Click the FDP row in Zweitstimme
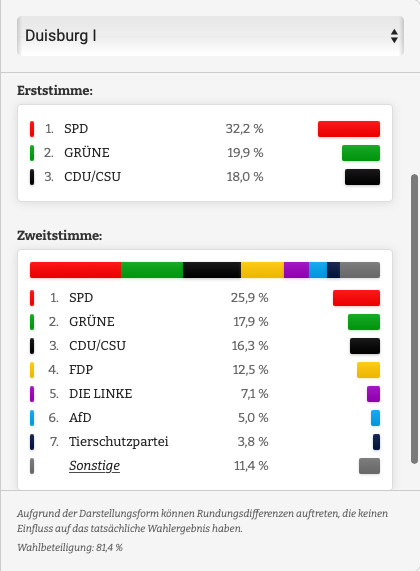 [x=205, y=370]
